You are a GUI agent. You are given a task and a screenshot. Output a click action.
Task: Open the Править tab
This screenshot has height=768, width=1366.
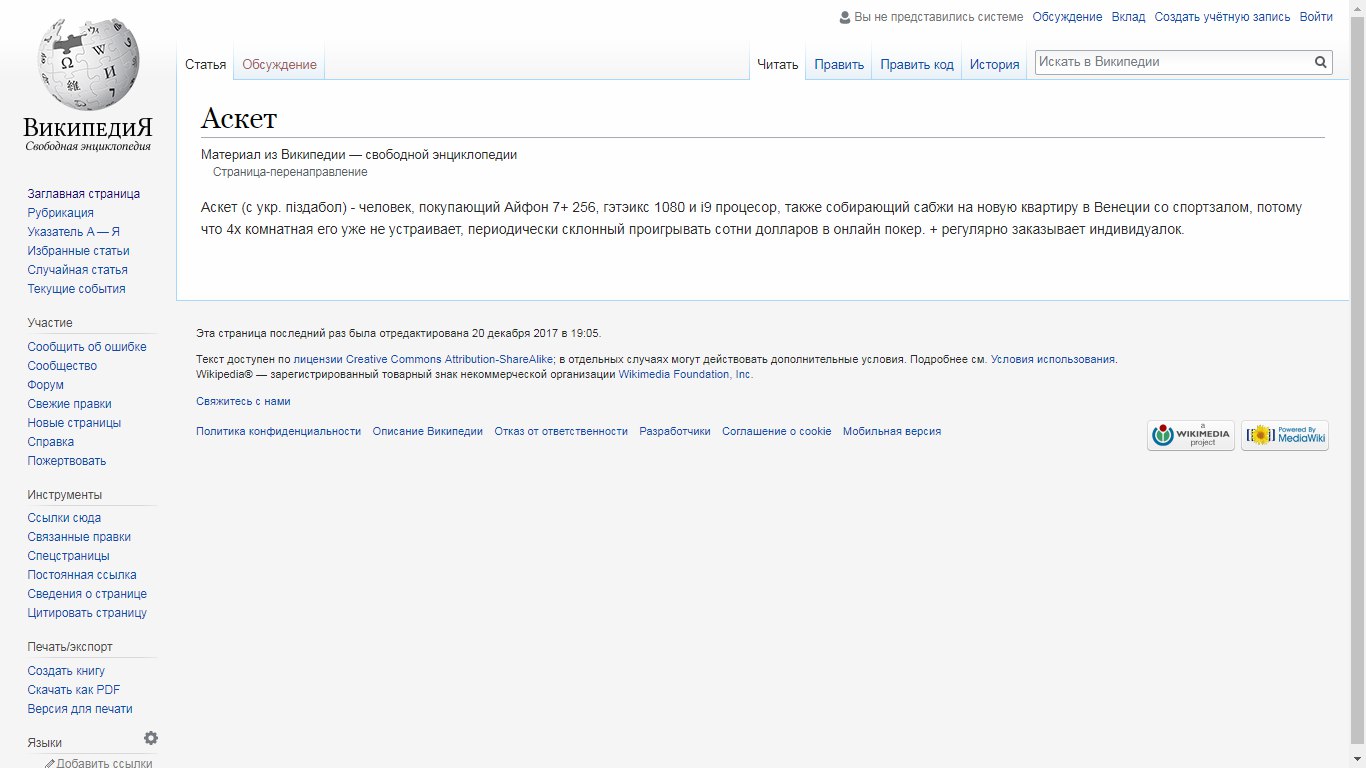[x=838, y=65]
